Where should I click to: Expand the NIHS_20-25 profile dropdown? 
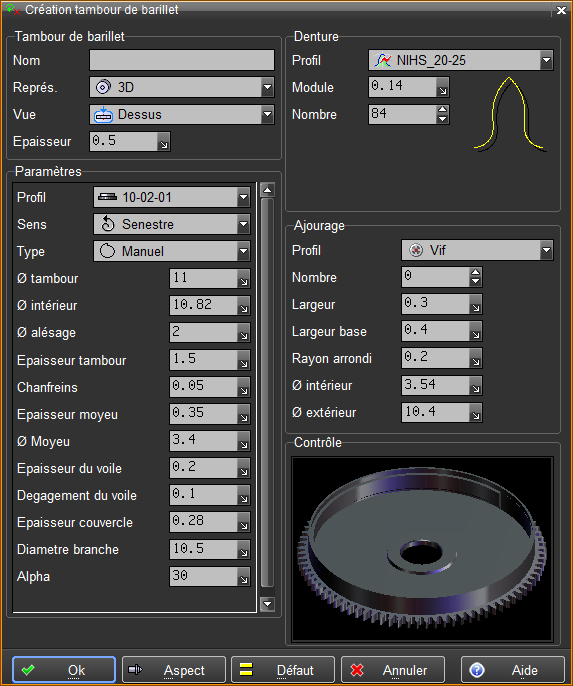click(x=546, y=60)
